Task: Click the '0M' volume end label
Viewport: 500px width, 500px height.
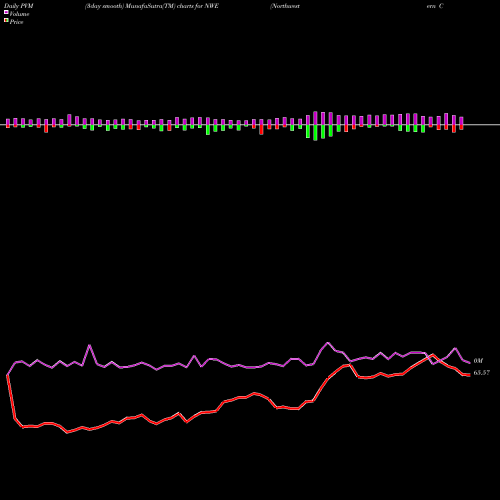Action: pos(478,361)
